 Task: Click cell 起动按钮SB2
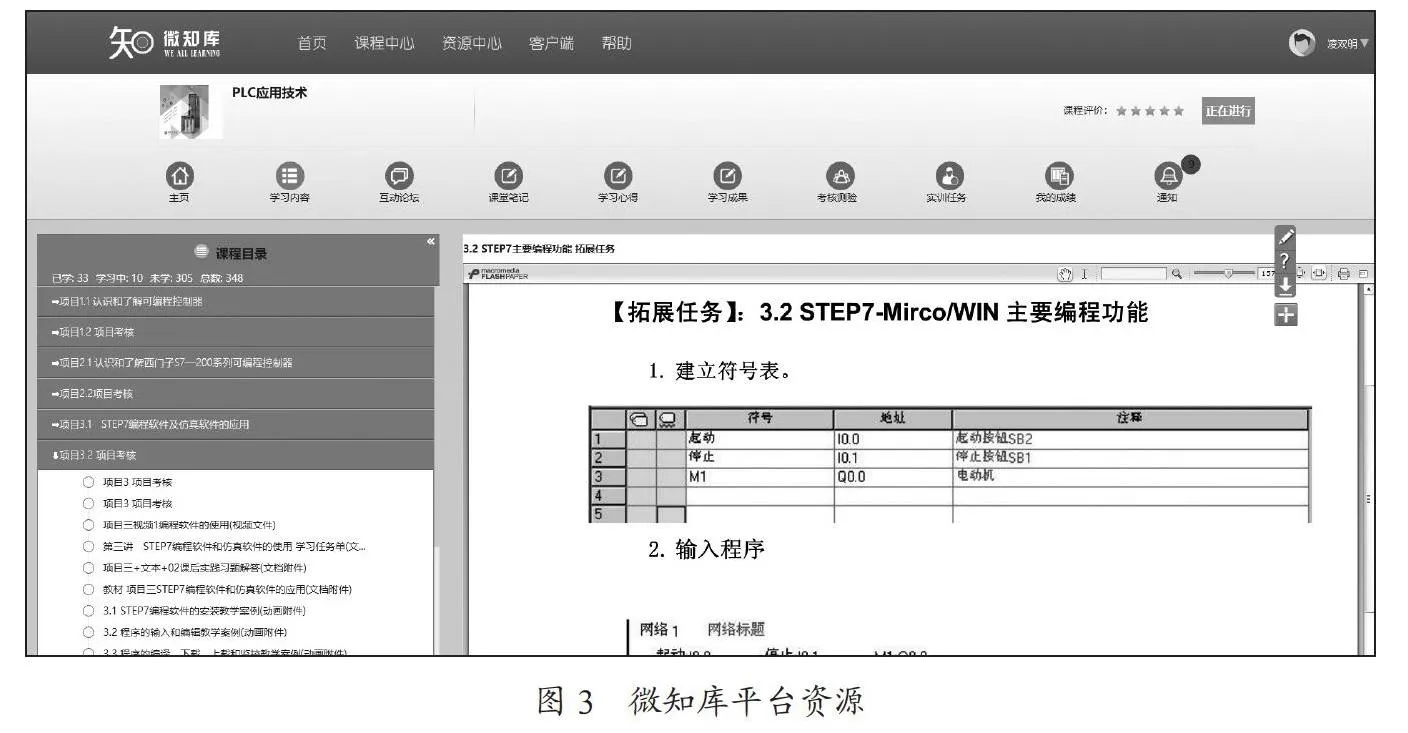1130,439
